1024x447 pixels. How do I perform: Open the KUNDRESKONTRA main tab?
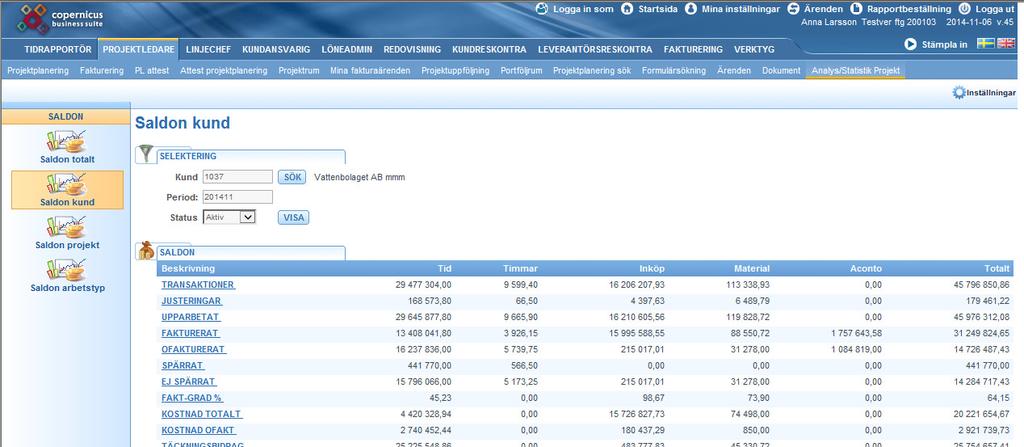pos(489,50)
